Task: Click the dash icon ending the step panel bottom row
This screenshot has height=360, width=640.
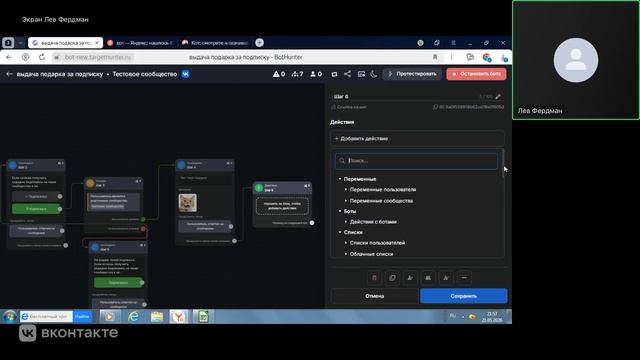Action: pyautogui.click(x=464, y=278)
